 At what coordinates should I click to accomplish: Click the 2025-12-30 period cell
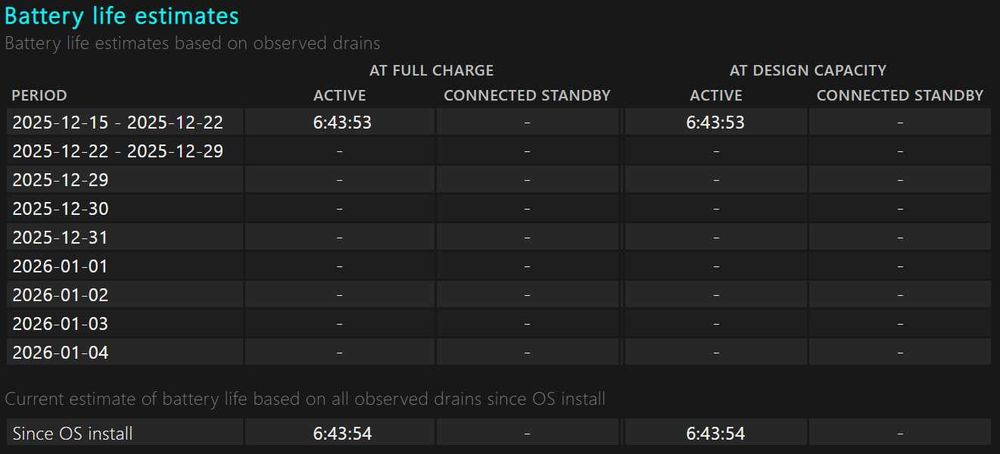[60, 209]
